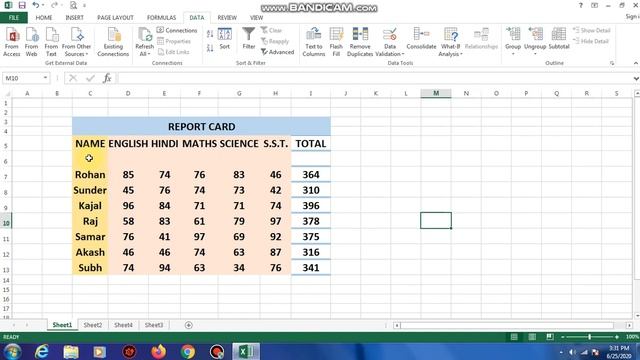This screenshot has height=360, width=640.
Task: Import data using From Web
Action: (31, 42)
